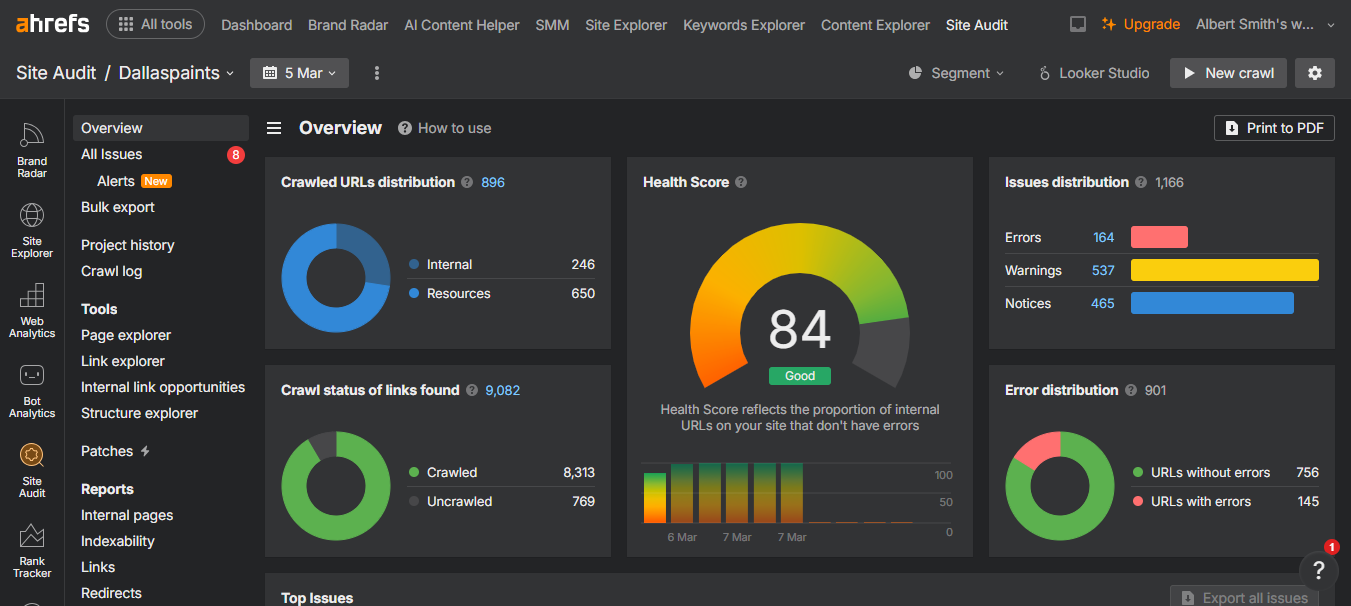The image size is (1351, 606).
Task: Click the red Errors bar
Action: click(1159, 237)
